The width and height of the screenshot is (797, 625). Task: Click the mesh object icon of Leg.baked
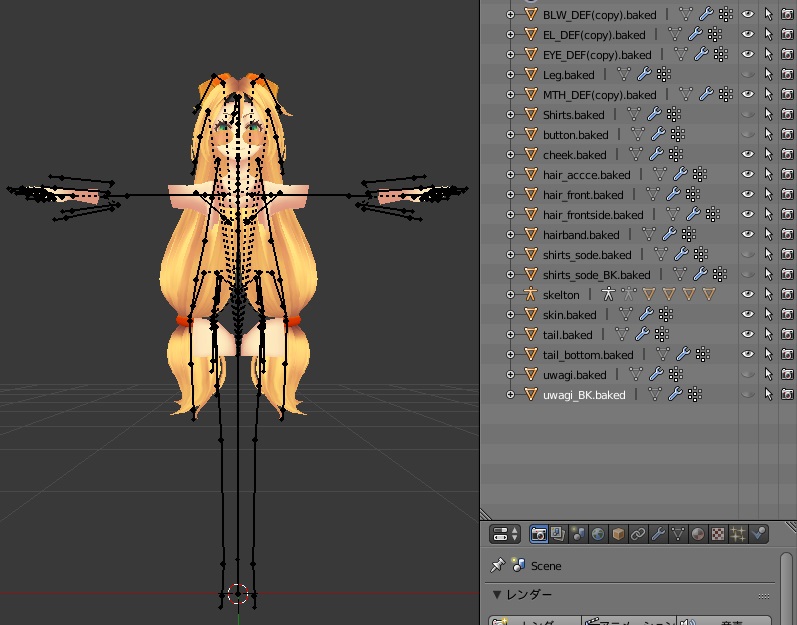(x=530, y=74)
